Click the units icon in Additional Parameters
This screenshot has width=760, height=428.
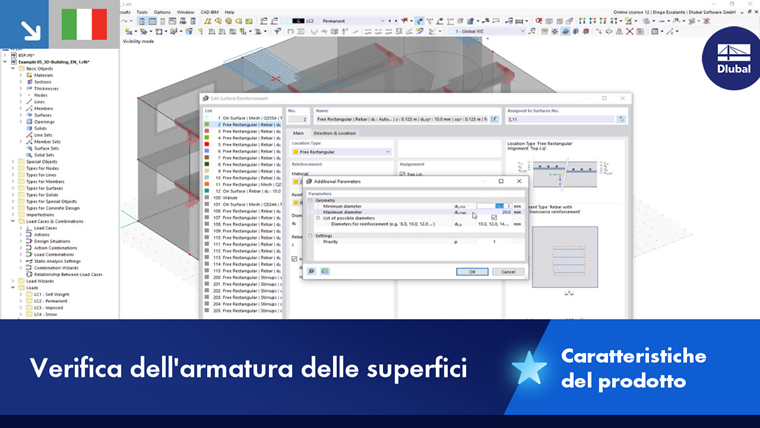pyautogui.click(x=325, y=271)
